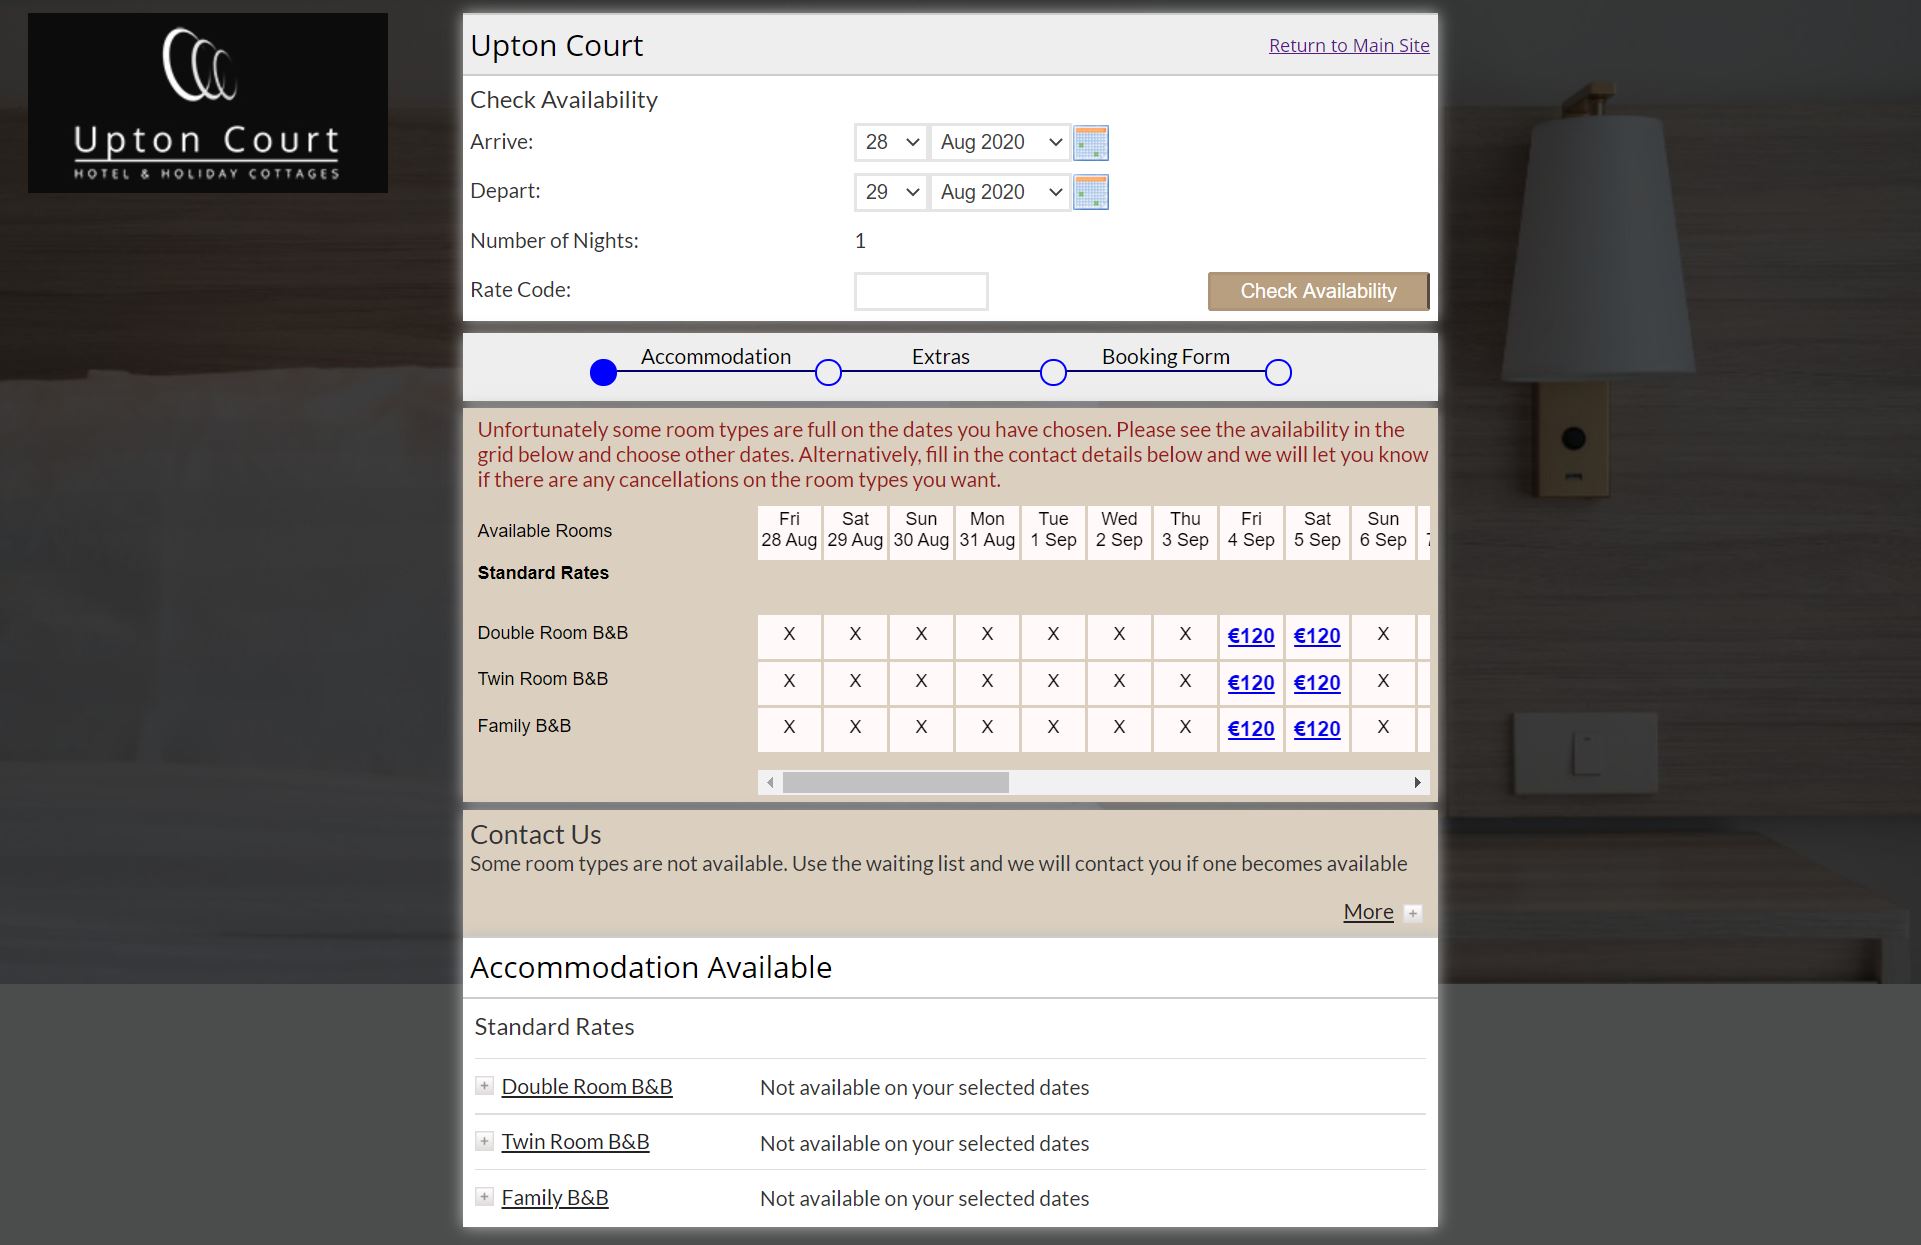Click Twin Room B&B X on Sat 29 Aug
The width and height of the screenshot is (1921, 1245).
click(x=855, y=682)
